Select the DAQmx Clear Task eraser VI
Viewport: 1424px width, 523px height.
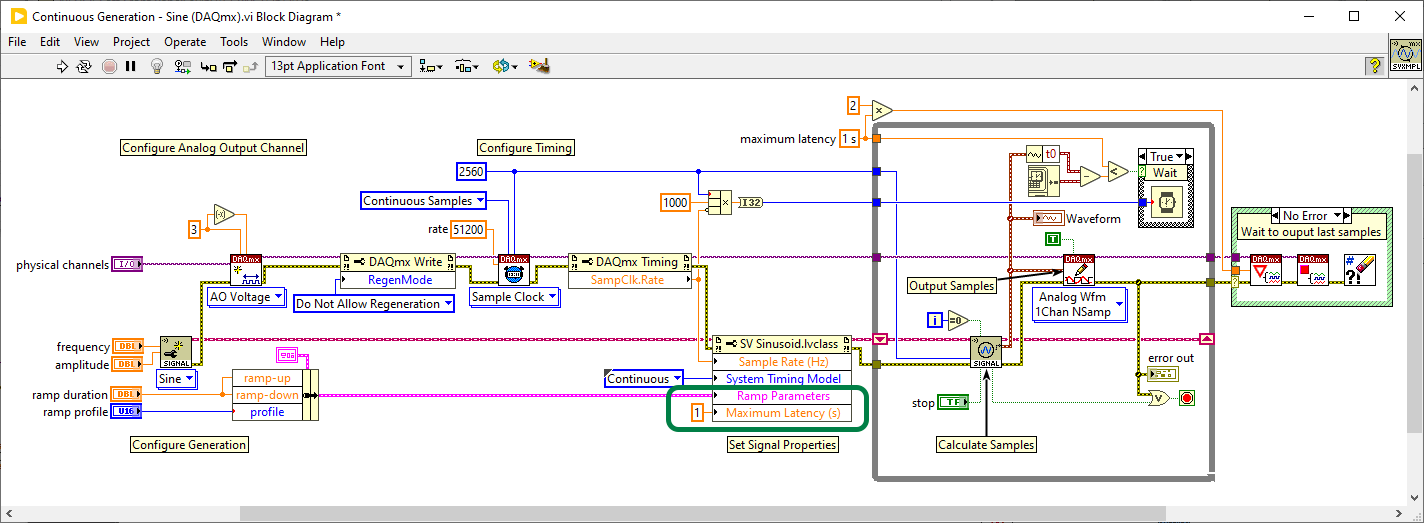tap(1360, 269)
